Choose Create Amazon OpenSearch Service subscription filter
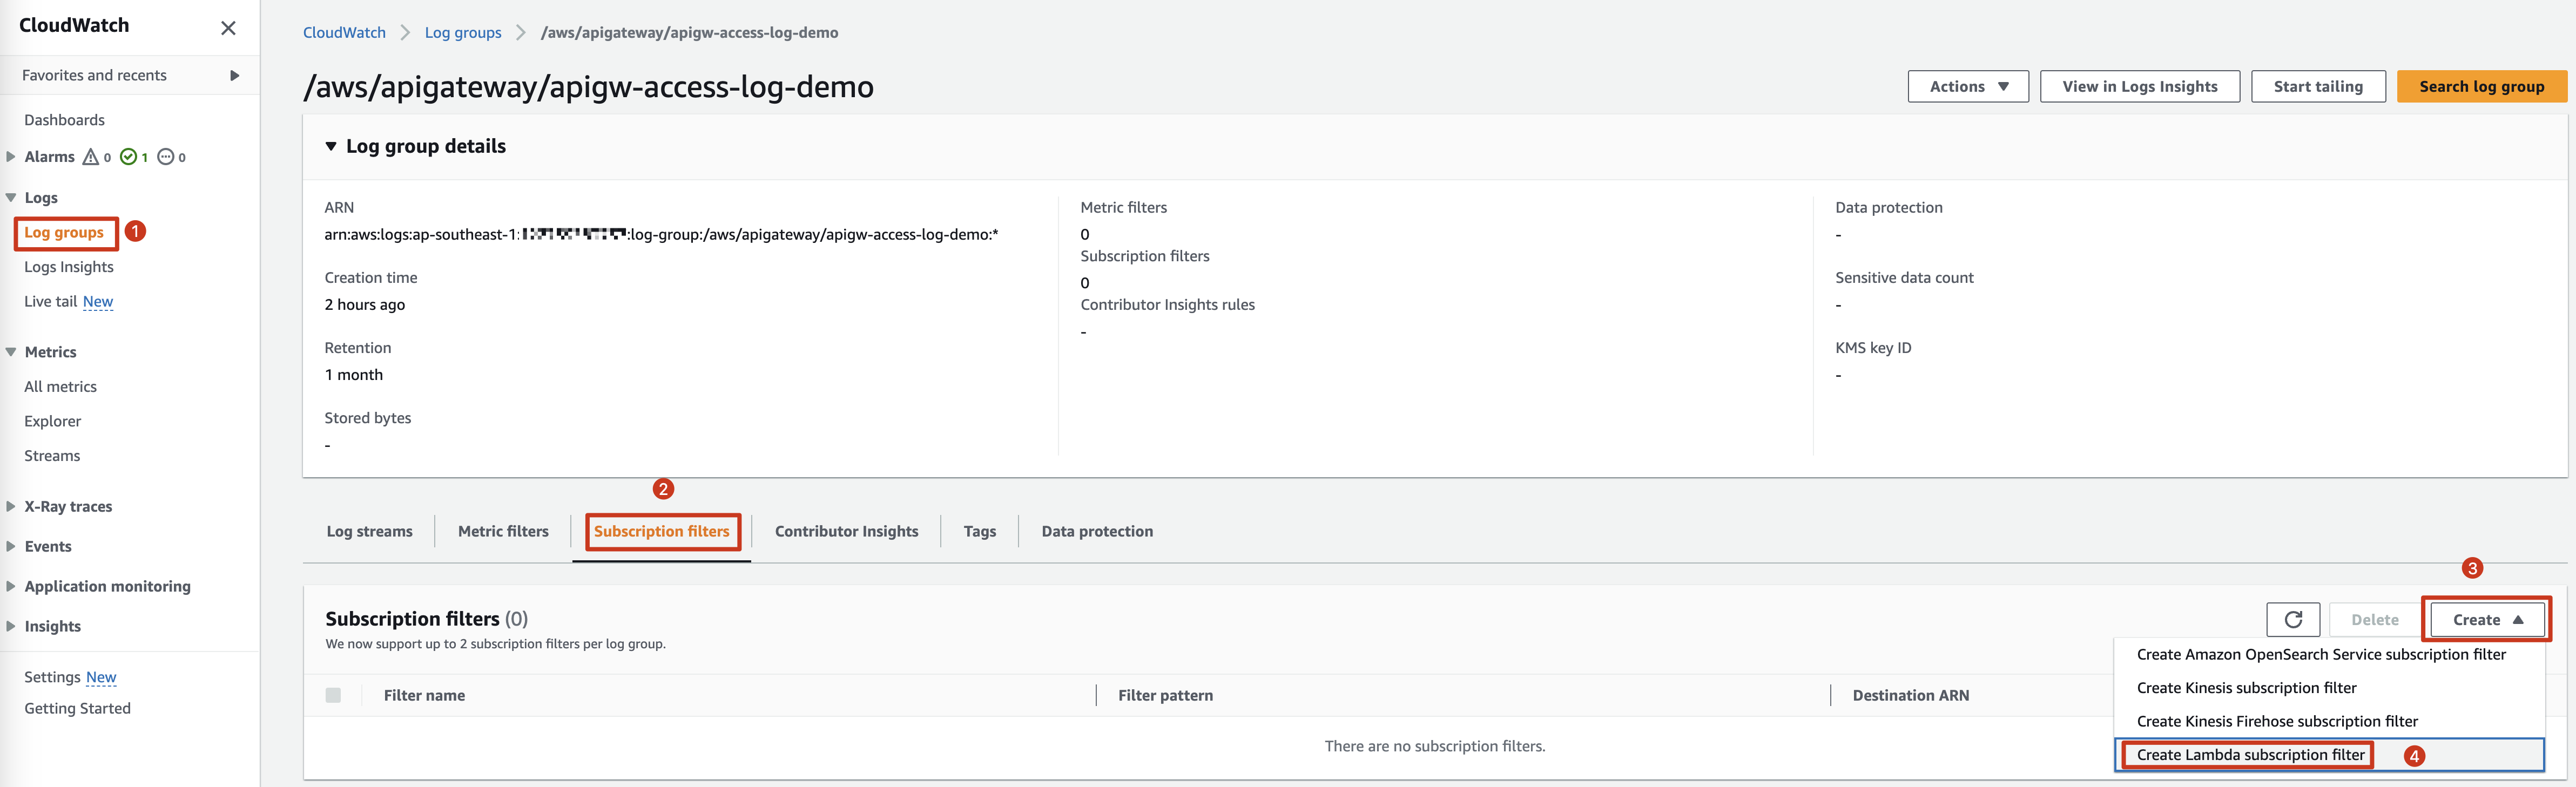Viewport: 2576px width, 787px height. pos(2329,655)
